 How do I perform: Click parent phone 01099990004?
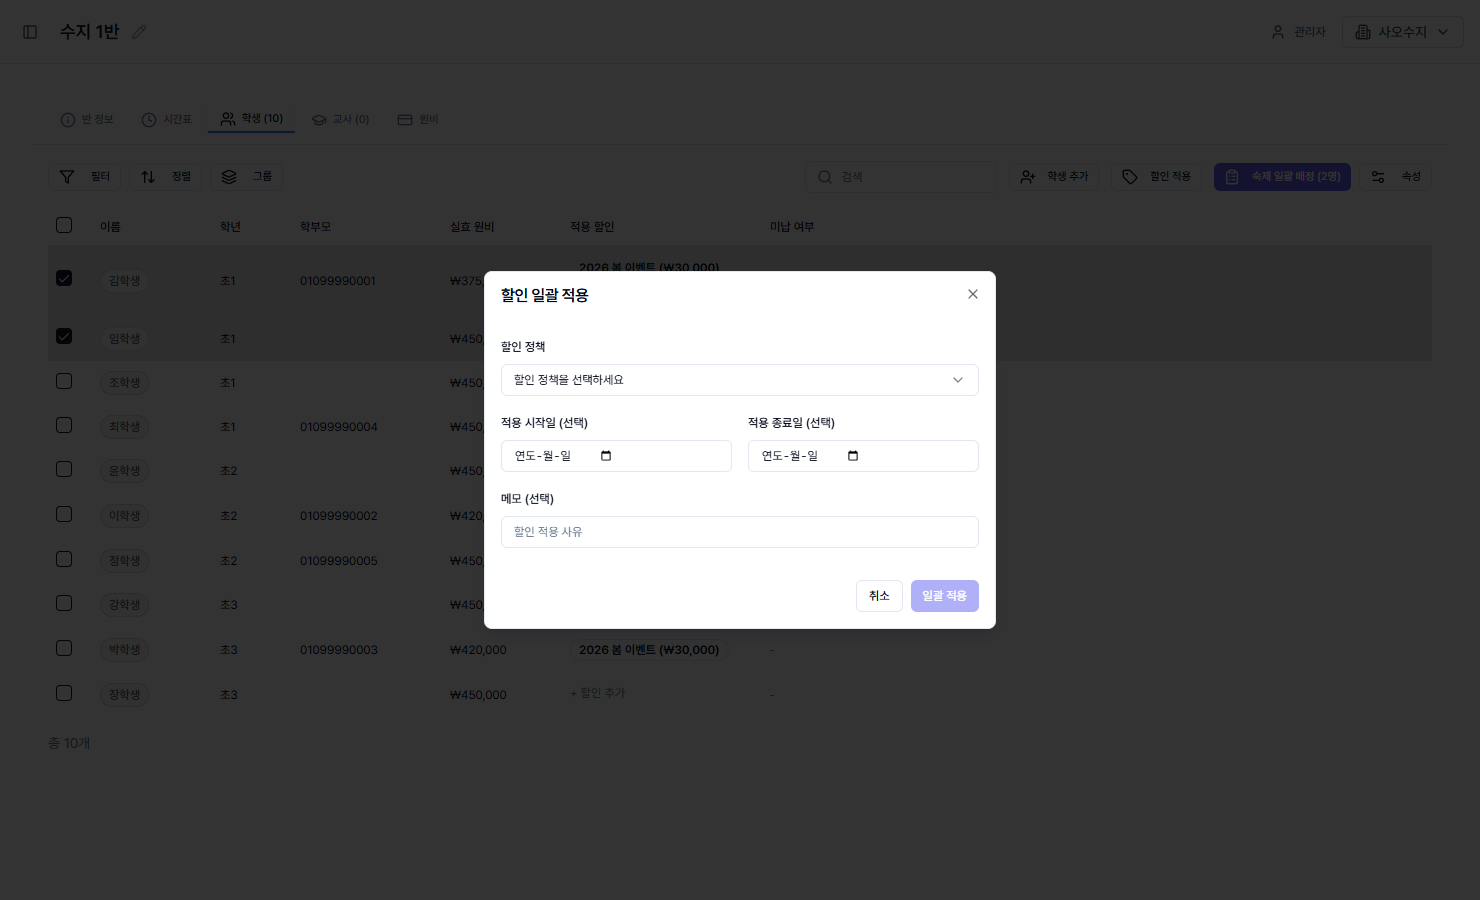pos(339,427)
